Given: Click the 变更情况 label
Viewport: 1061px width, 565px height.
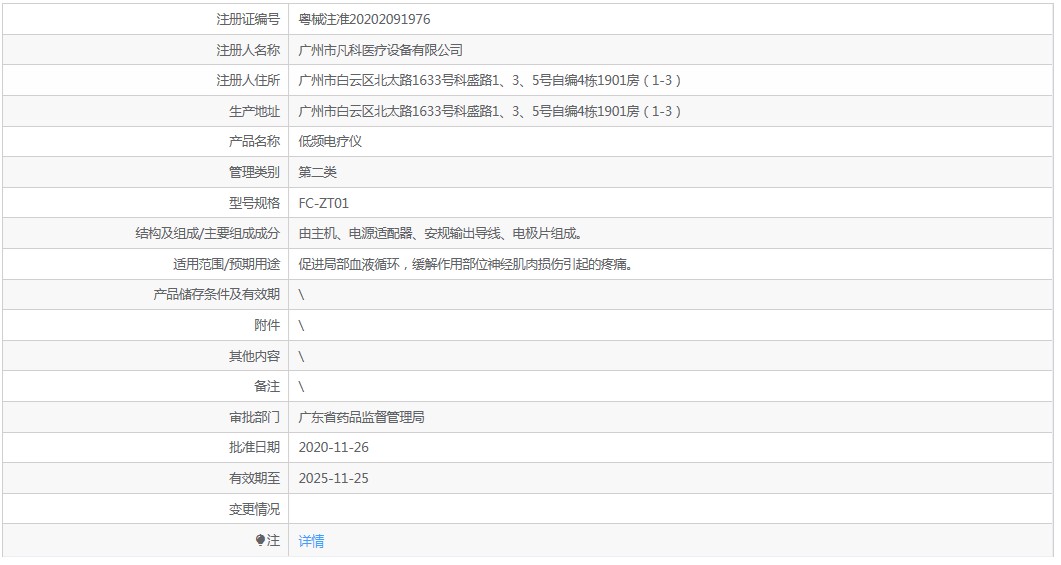Looking at the screenshot, I should 254,509.
